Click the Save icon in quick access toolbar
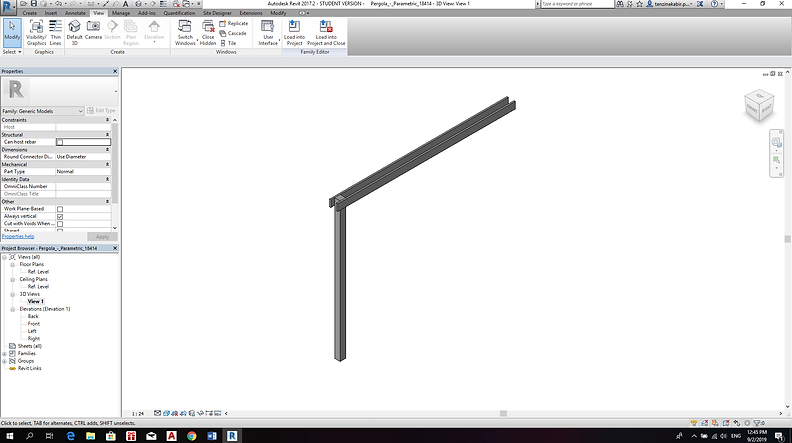The height and width of the screenshot is (443, 792). click(x=34, y=4)
